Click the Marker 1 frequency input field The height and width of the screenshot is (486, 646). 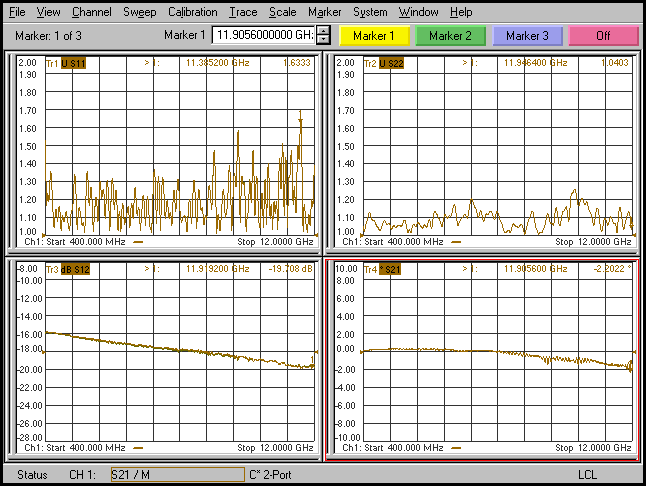coord(263,36)
